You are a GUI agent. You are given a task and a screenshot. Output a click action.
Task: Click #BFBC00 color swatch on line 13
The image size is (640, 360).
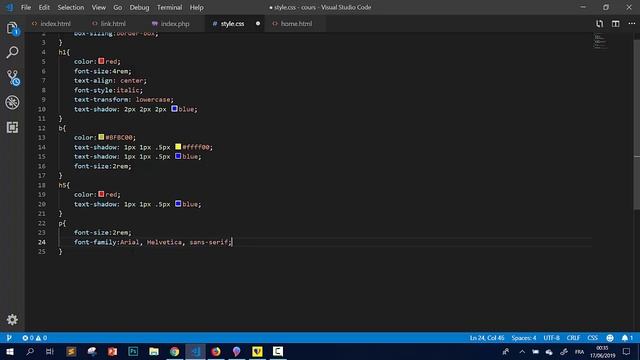(x=101, y=137)
